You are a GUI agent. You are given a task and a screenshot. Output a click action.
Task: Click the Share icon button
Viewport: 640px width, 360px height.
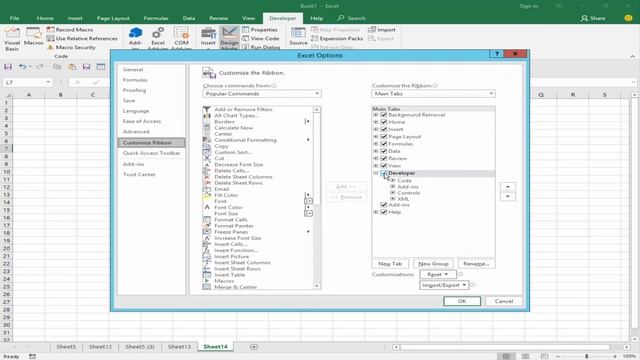pyautogui.click(x=593, y=18)
